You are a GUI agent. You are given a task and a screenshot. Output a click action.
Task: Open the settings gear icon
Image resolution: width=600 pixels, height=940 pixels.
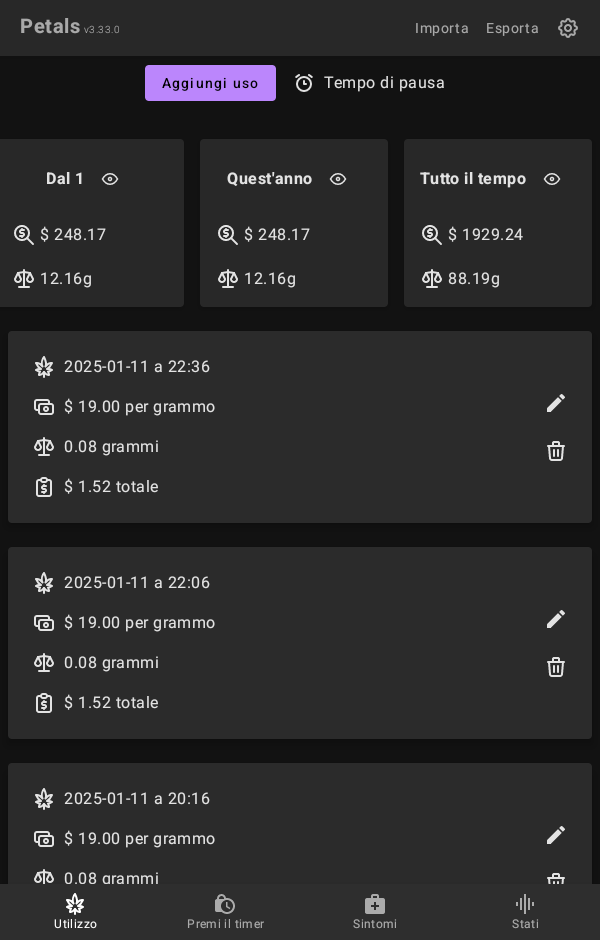(568, 28)
